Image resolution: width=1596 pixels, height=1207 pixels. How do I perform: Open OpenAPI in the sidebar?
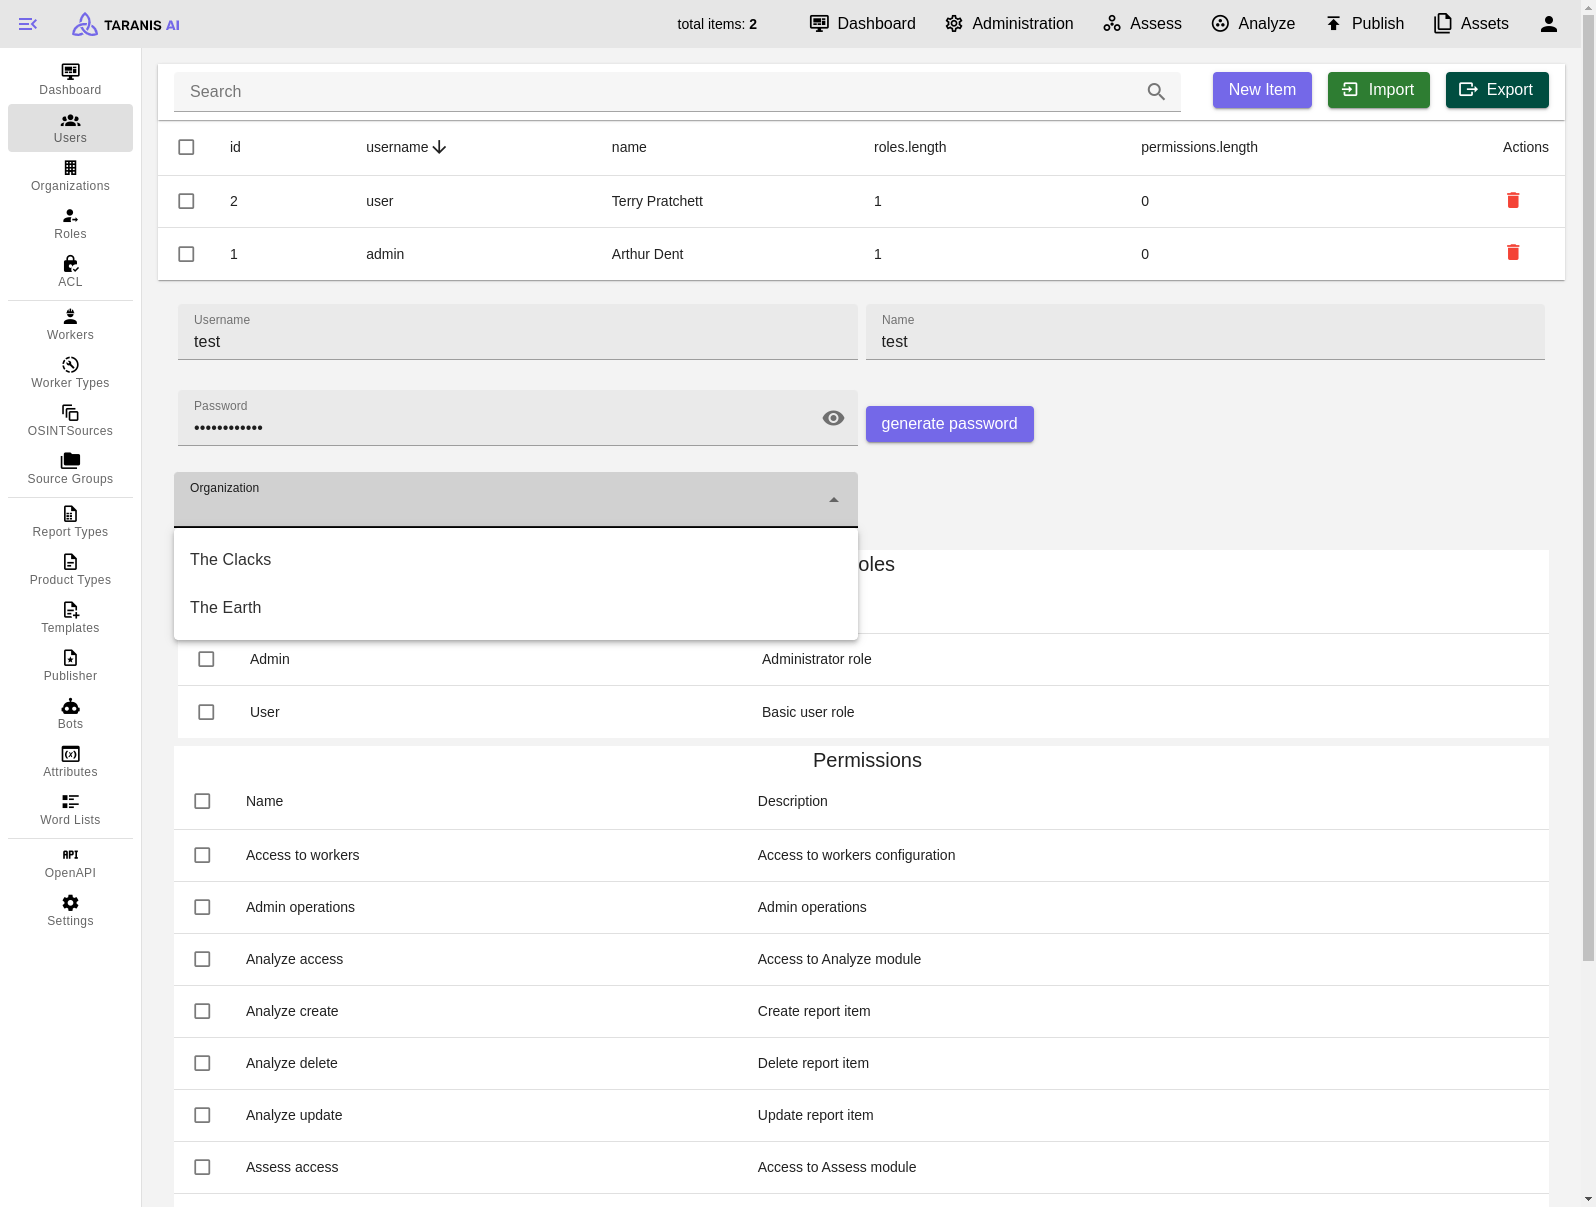click(70, 863)
